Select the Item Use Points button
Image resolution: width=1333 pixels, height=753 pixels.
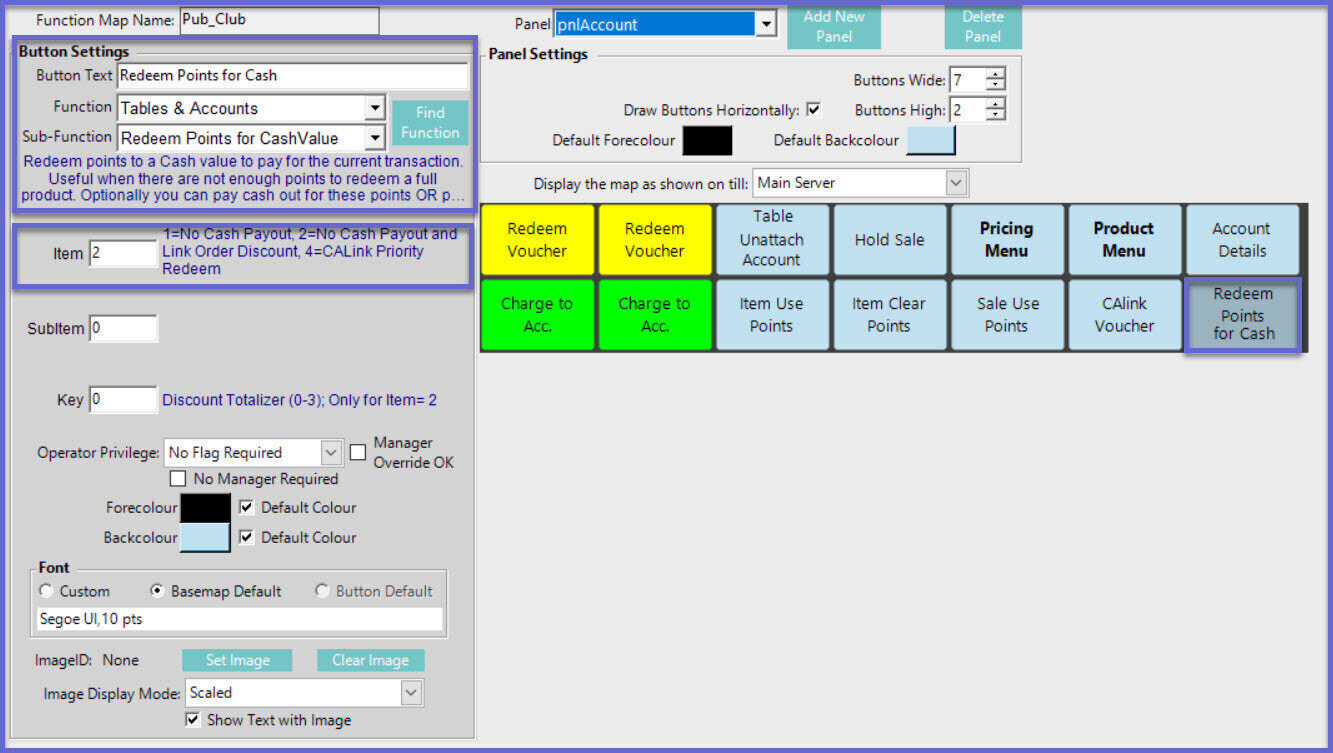tap(771, 315)
